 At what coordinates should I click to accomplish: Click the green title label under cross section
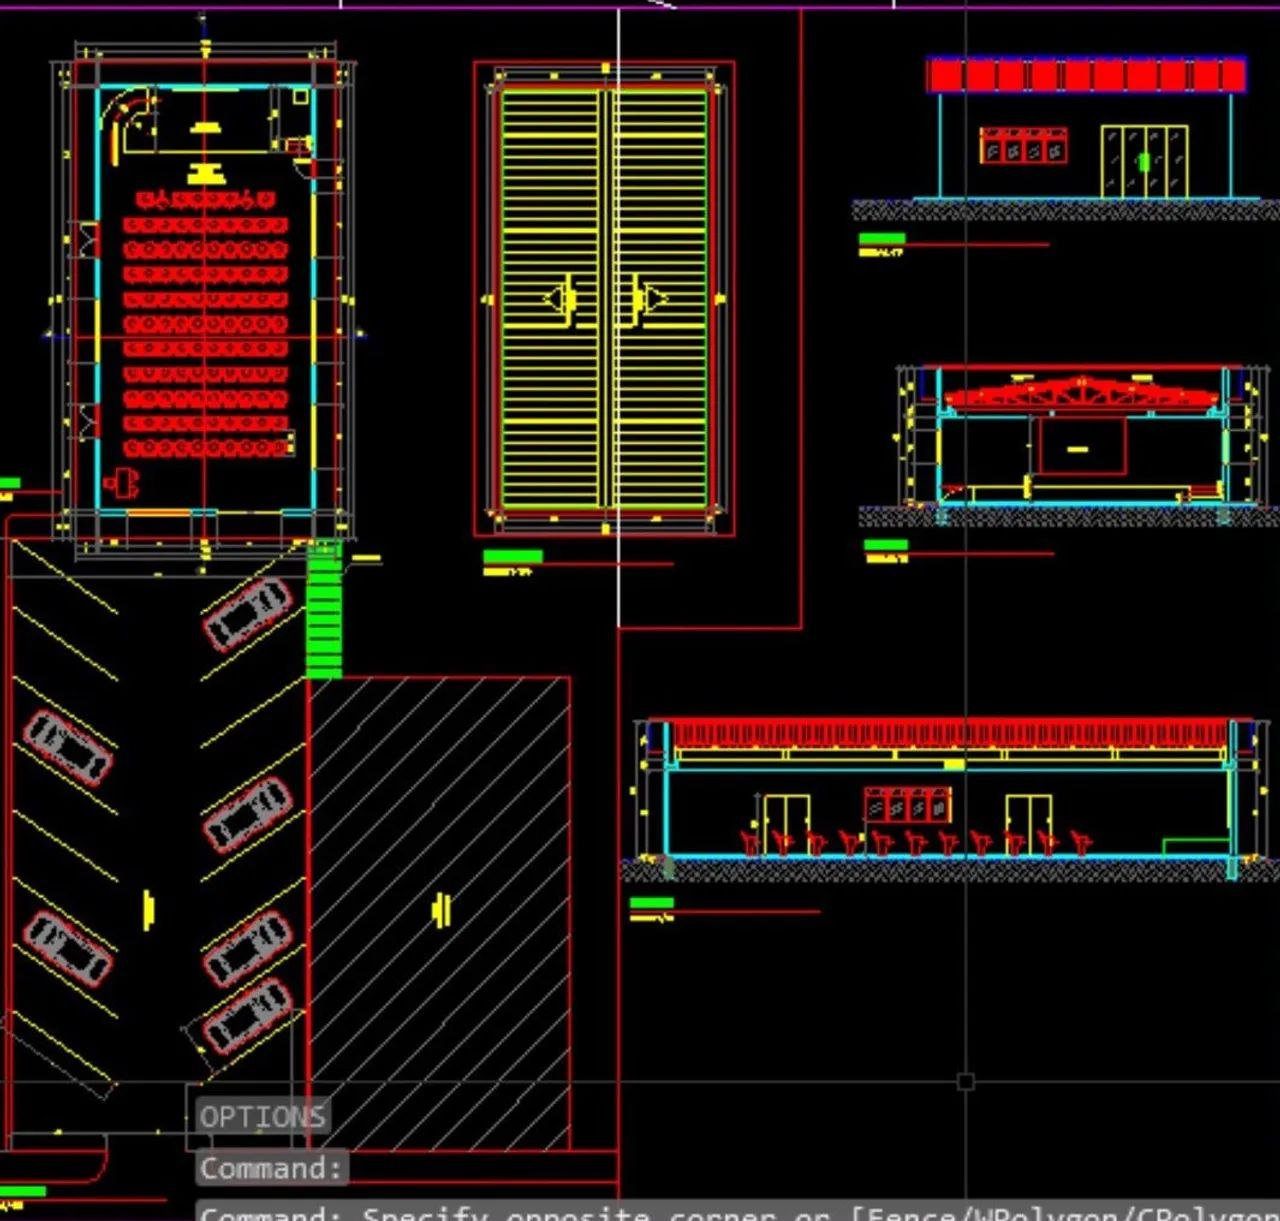886,545
